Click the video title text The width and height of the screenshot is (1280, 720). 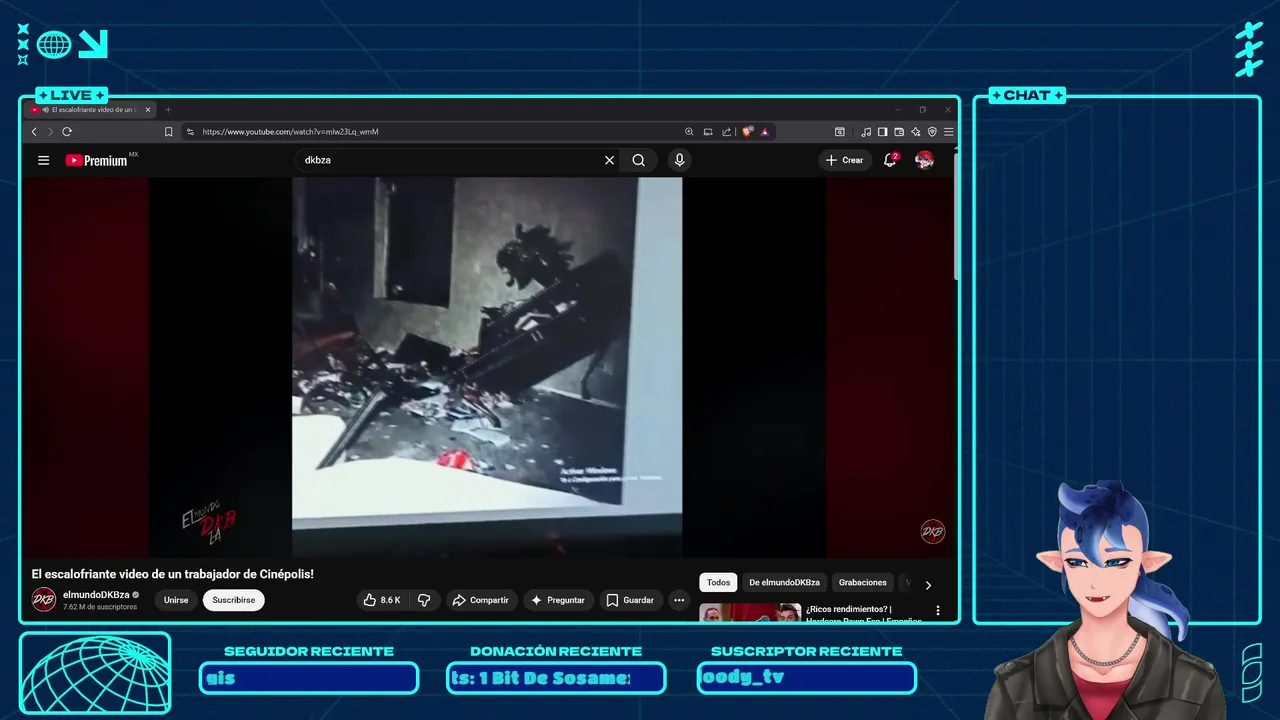tap(173, 574)
